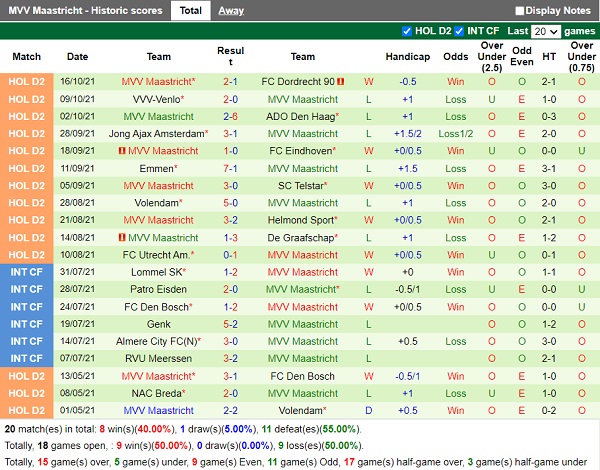Viewport: 600px width, 470px height.
Task: Open SC Telstar team link
Action: (x=302, y=186)
